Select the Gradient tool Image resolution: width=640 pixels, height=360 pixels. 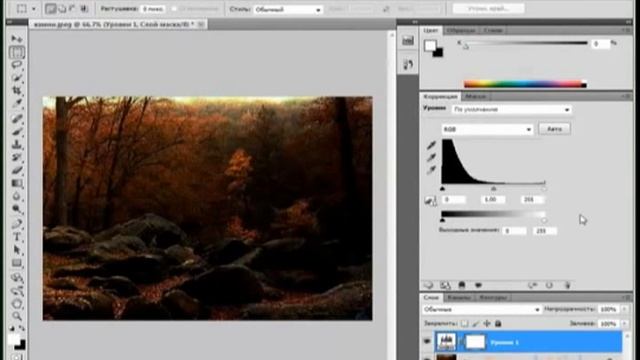point(17,183)
